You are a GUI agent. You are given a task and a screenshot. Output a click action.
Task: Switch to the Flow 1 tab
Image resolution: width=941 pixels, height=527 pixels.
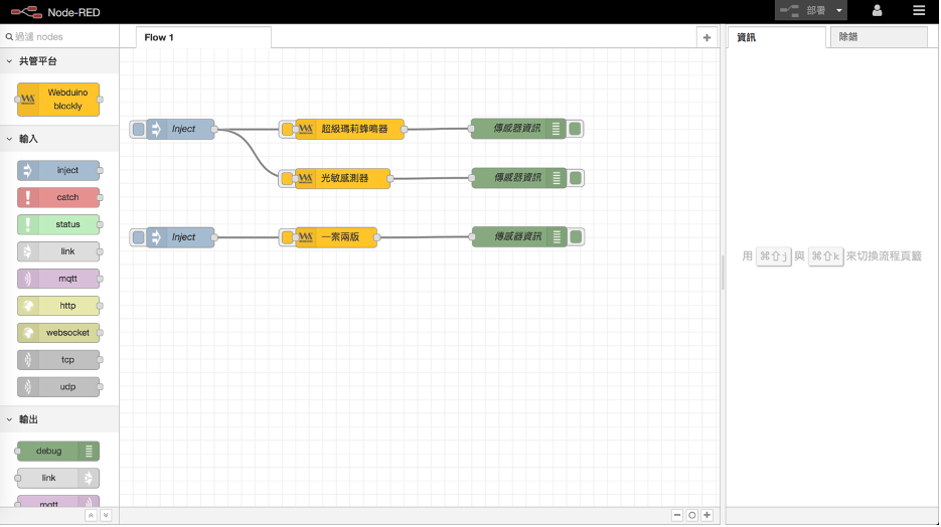pyautogui.click(x=203, y=38)
